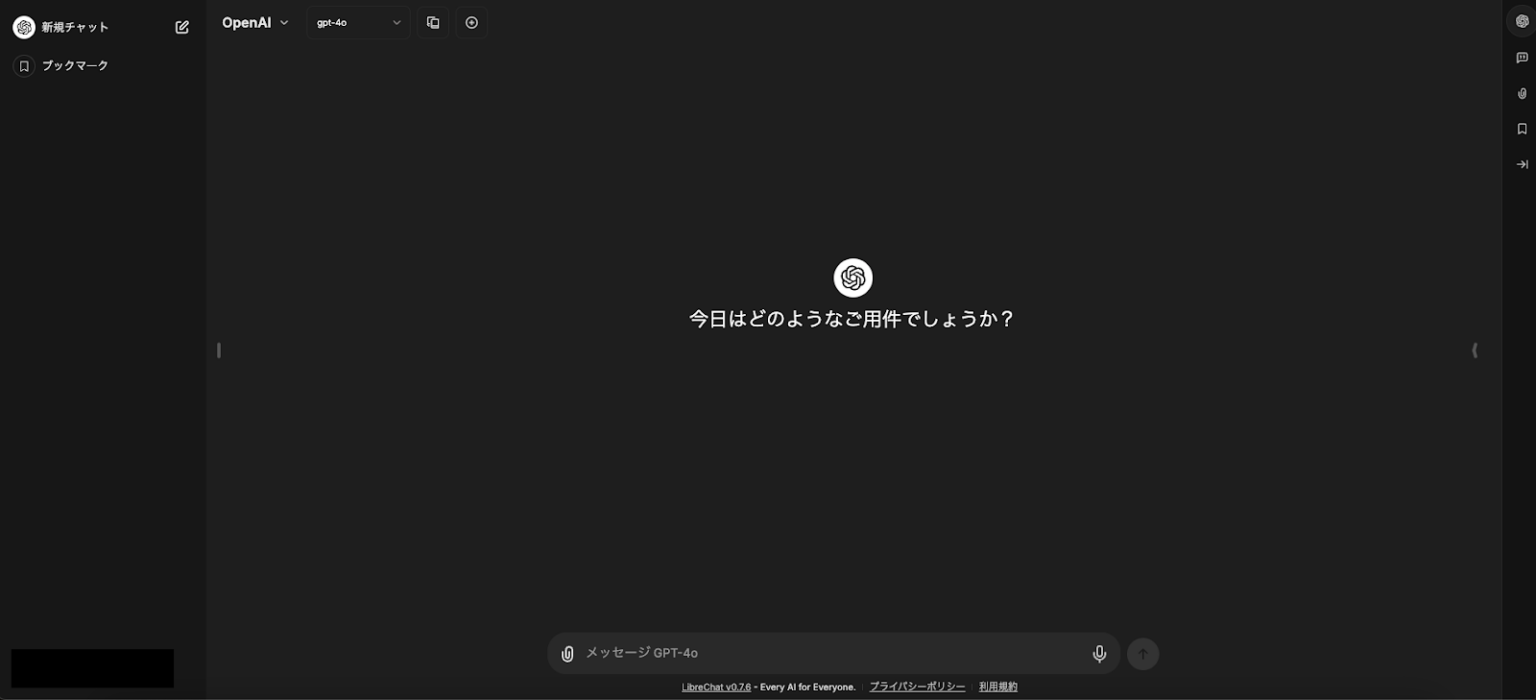Image resolution: width=1536 pixels, height=700 pixels.
Task: Open the assistants panel via ChatGPT logo icon
Action: 1521,20
